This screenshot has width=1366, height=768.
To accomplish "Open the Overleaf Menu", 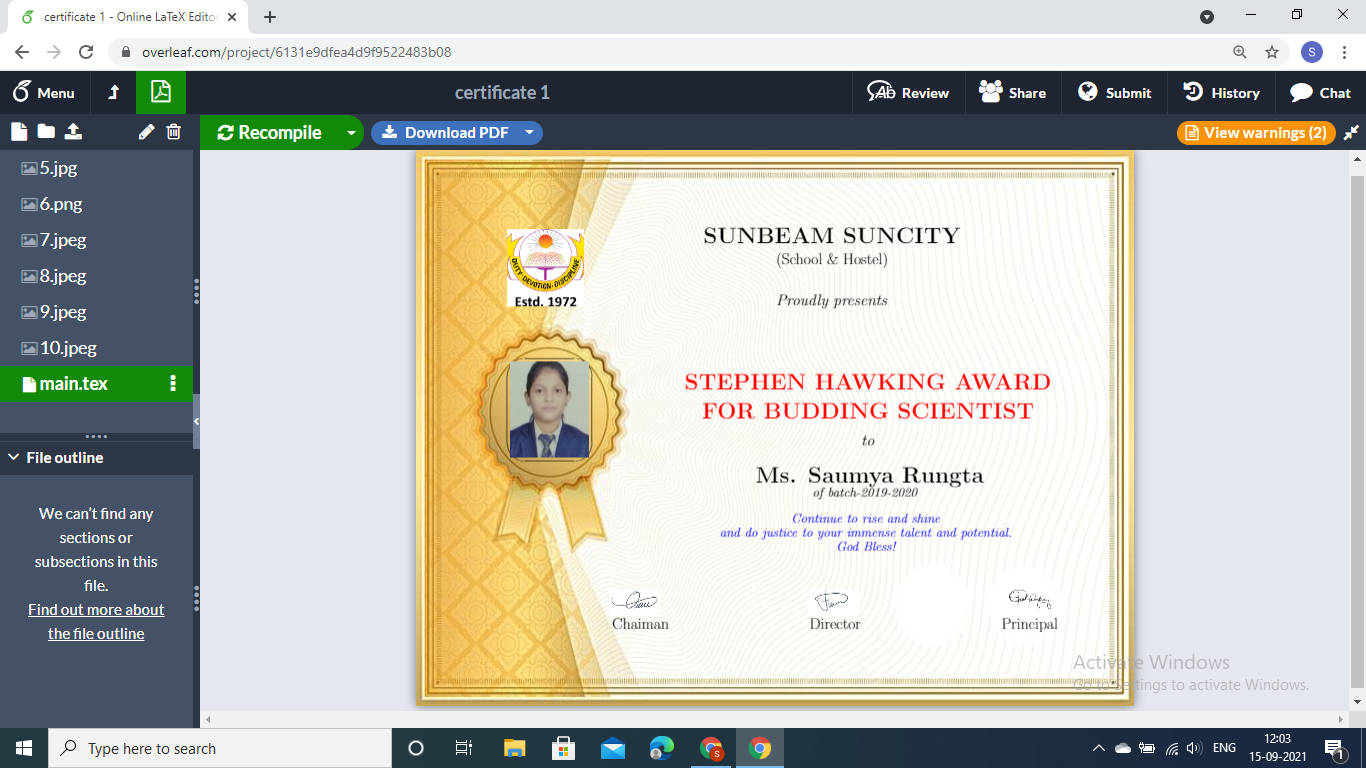I will 43,92.
